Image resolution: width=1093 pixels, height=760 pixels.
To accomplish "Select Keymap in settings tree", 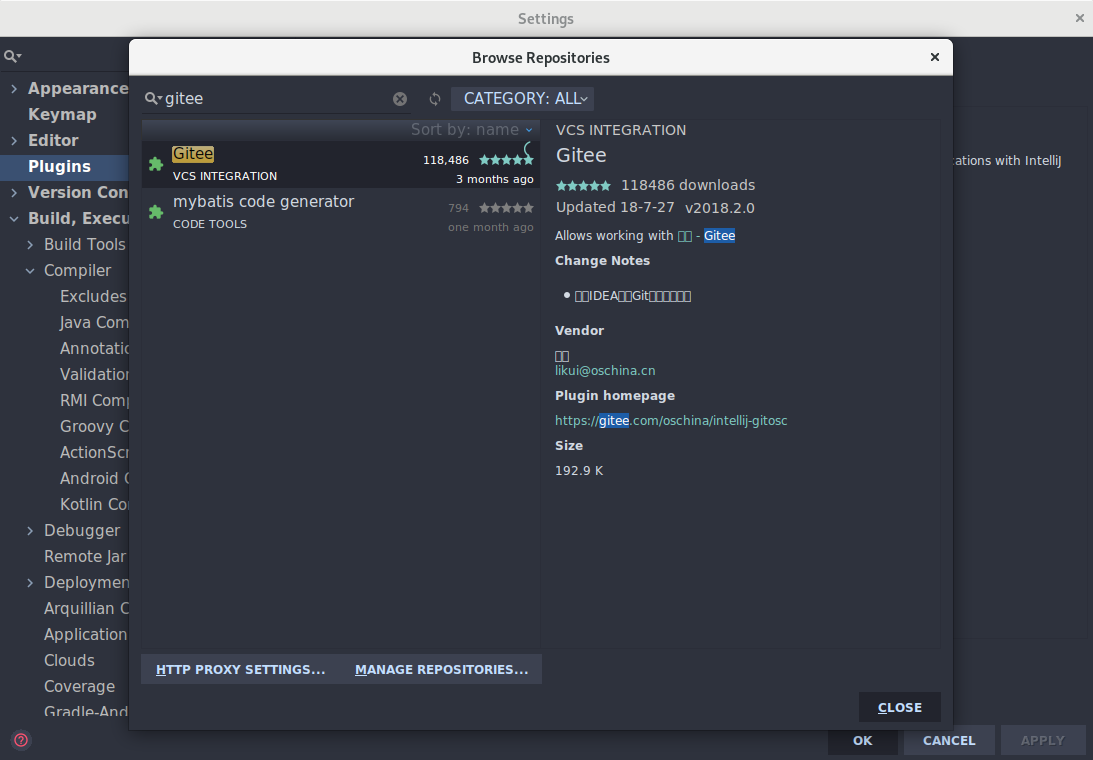I will 62,114.
